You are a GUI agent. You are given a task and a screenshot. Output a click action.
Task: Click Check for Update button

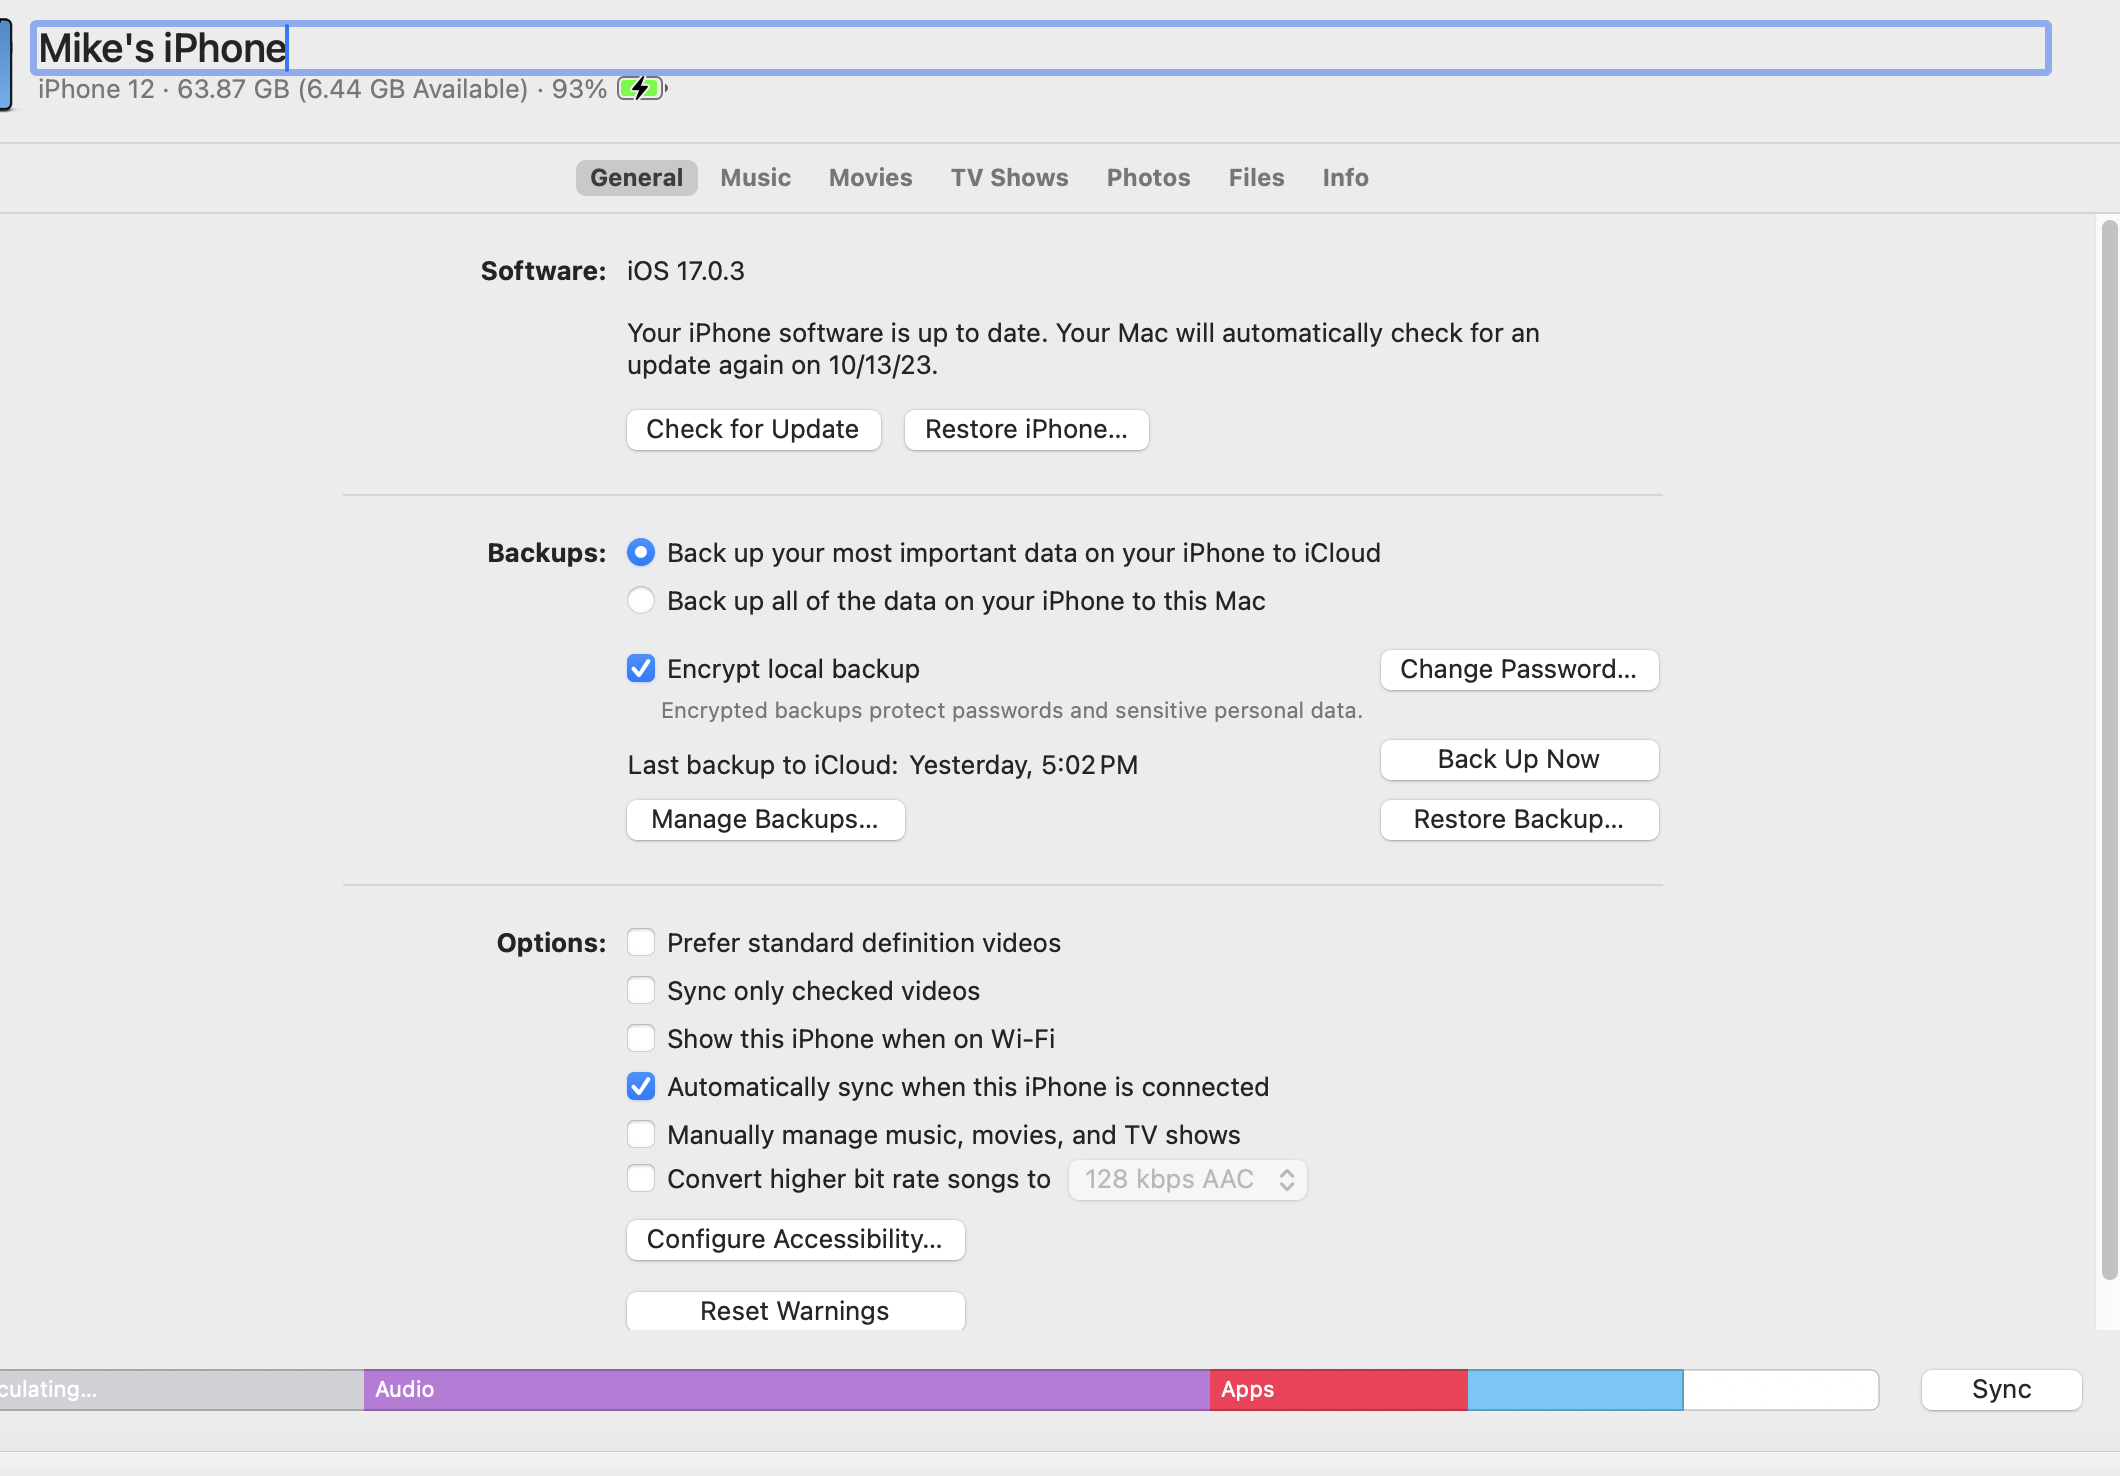(753, 429)
